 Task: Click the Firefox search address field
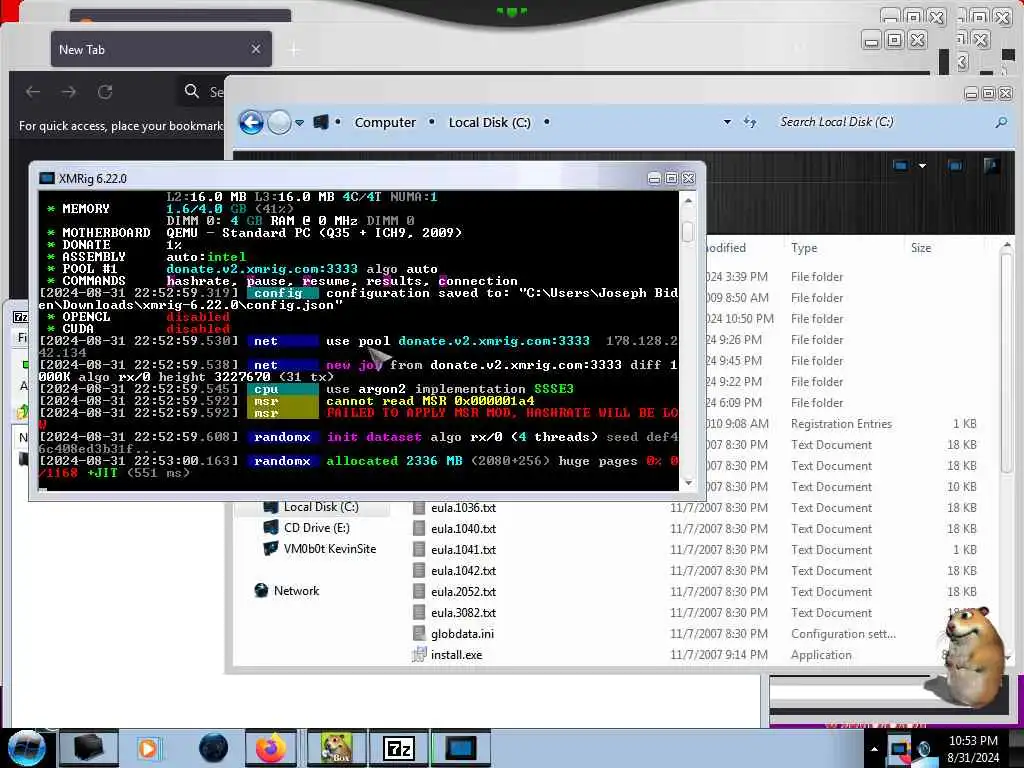tap(202, 92)
